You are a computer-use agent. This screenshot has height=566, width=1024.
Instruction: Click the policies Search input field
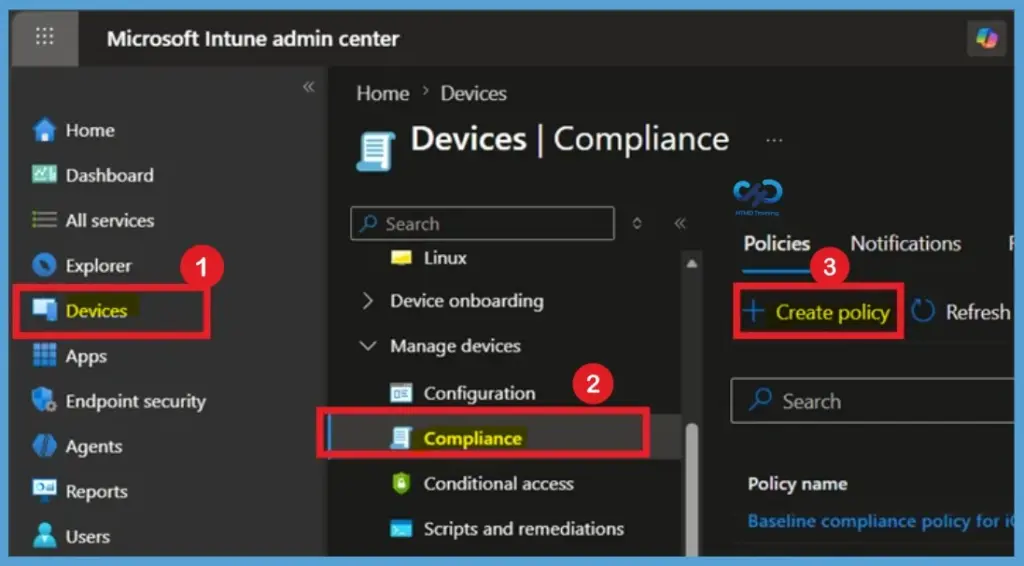tap(872, 400)
